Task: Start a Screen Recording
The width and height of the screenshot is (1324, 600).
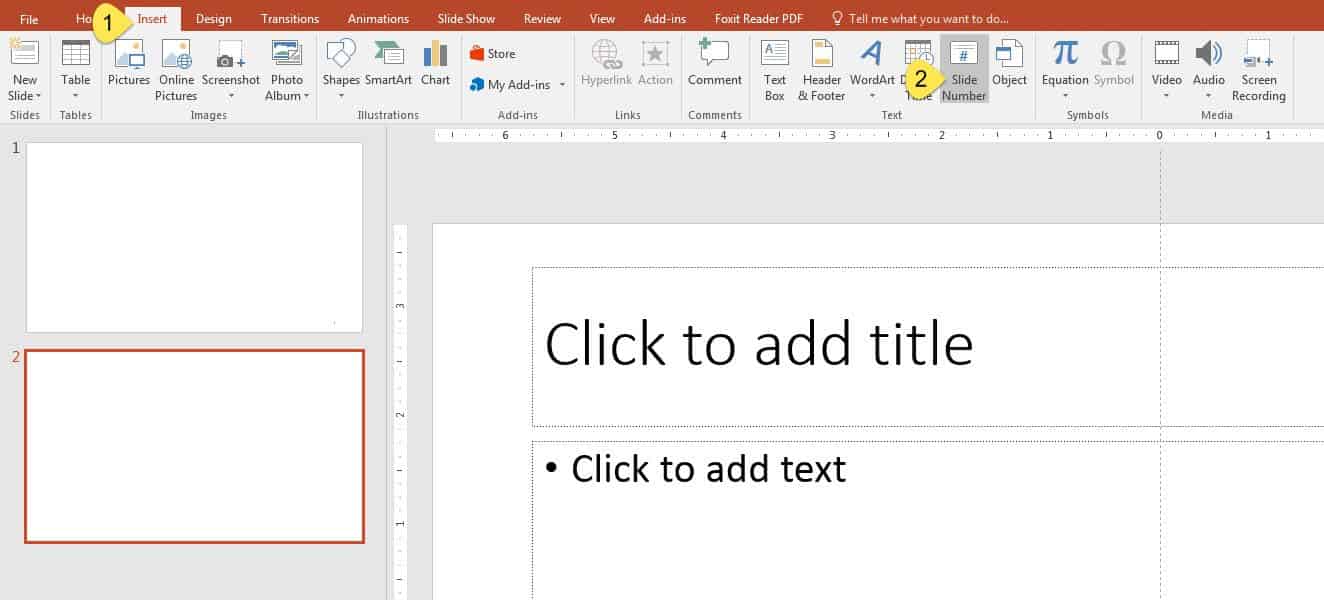Action: pyautogui.click(x=1258, y=70)
